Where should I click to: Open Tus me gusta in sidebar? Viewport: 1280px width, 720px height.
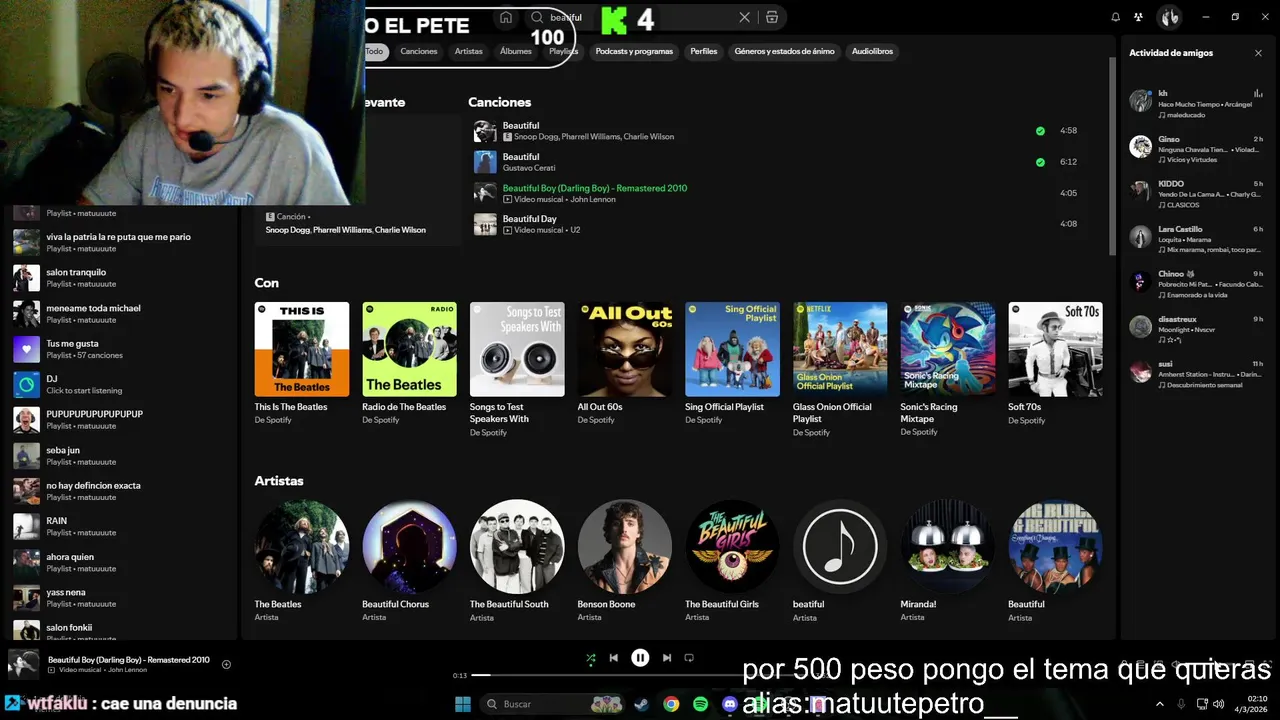(x=121, y=349)
